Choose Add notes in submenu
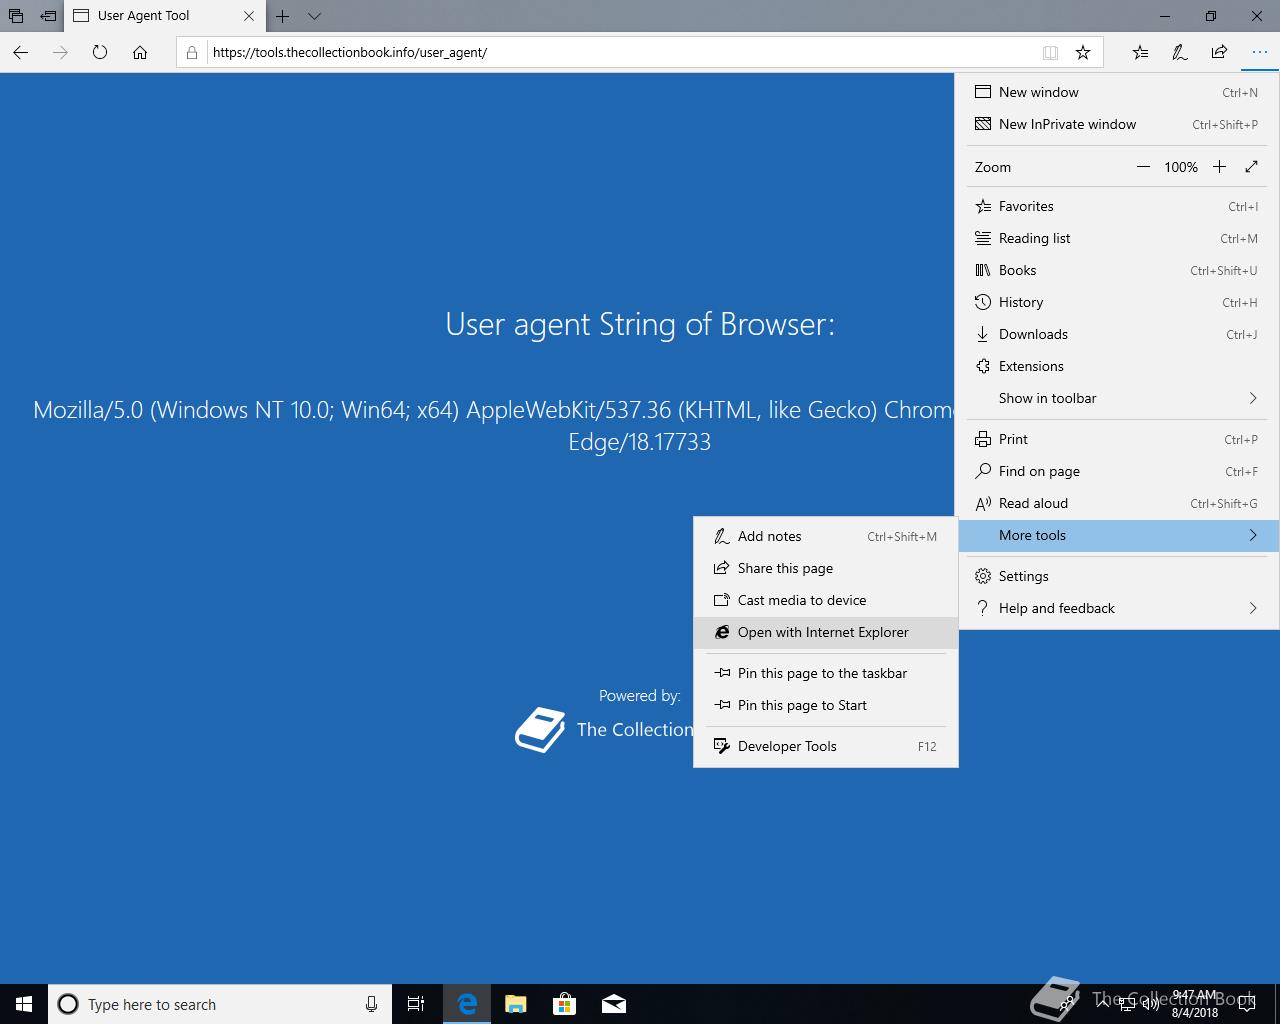Screen dimensions: 1280x1024 tap(825, 536)
